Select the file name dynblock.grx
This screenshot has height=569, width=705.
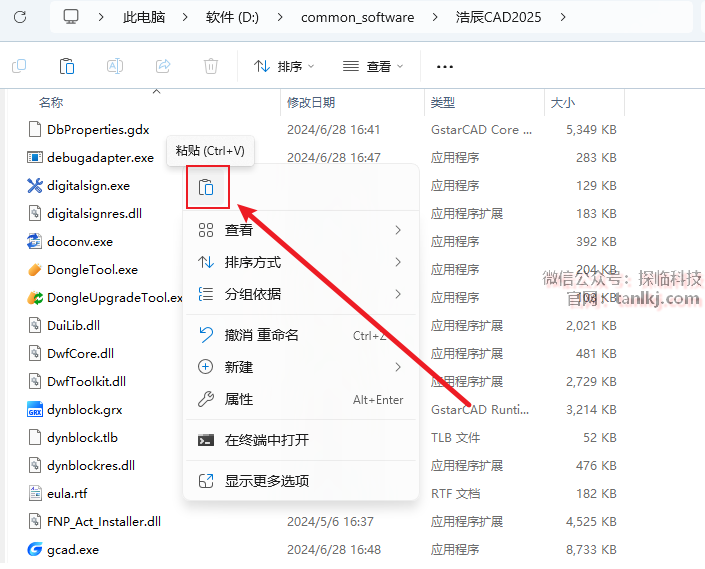[85, 409]
